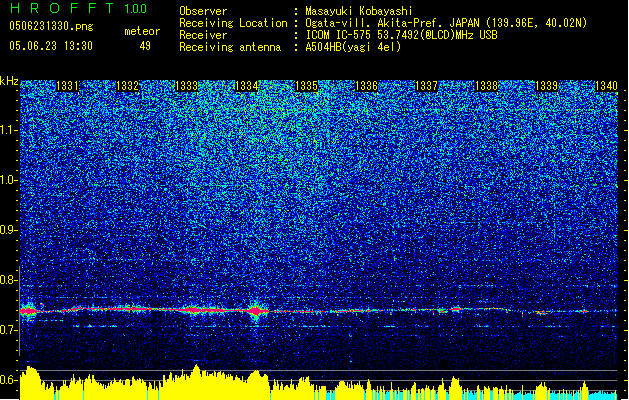Click the 1338 time marker
Screen dimensions: 629x400
[x=486, y=86]
